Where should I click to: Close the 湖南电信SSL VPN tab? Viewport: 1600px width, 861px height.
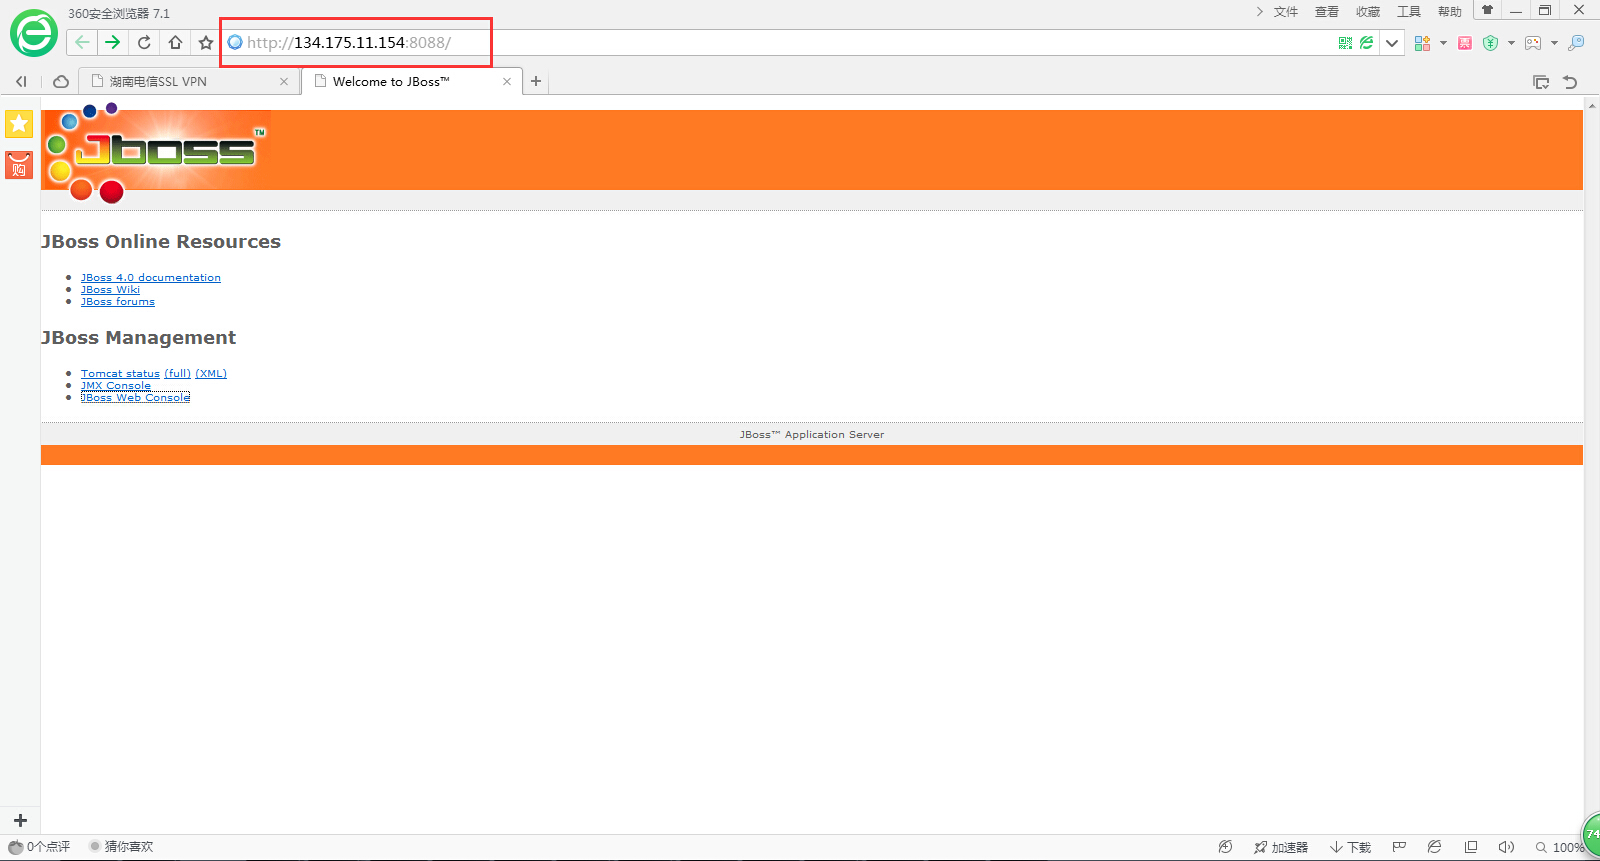tap(284, 82)
